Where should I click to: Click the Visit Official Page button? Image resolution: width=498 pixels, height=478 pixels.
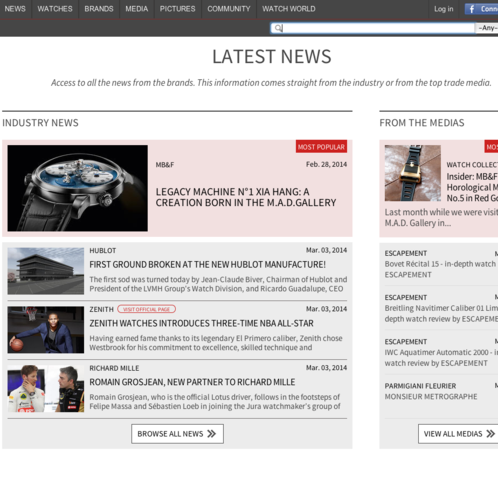pos(146,309)
